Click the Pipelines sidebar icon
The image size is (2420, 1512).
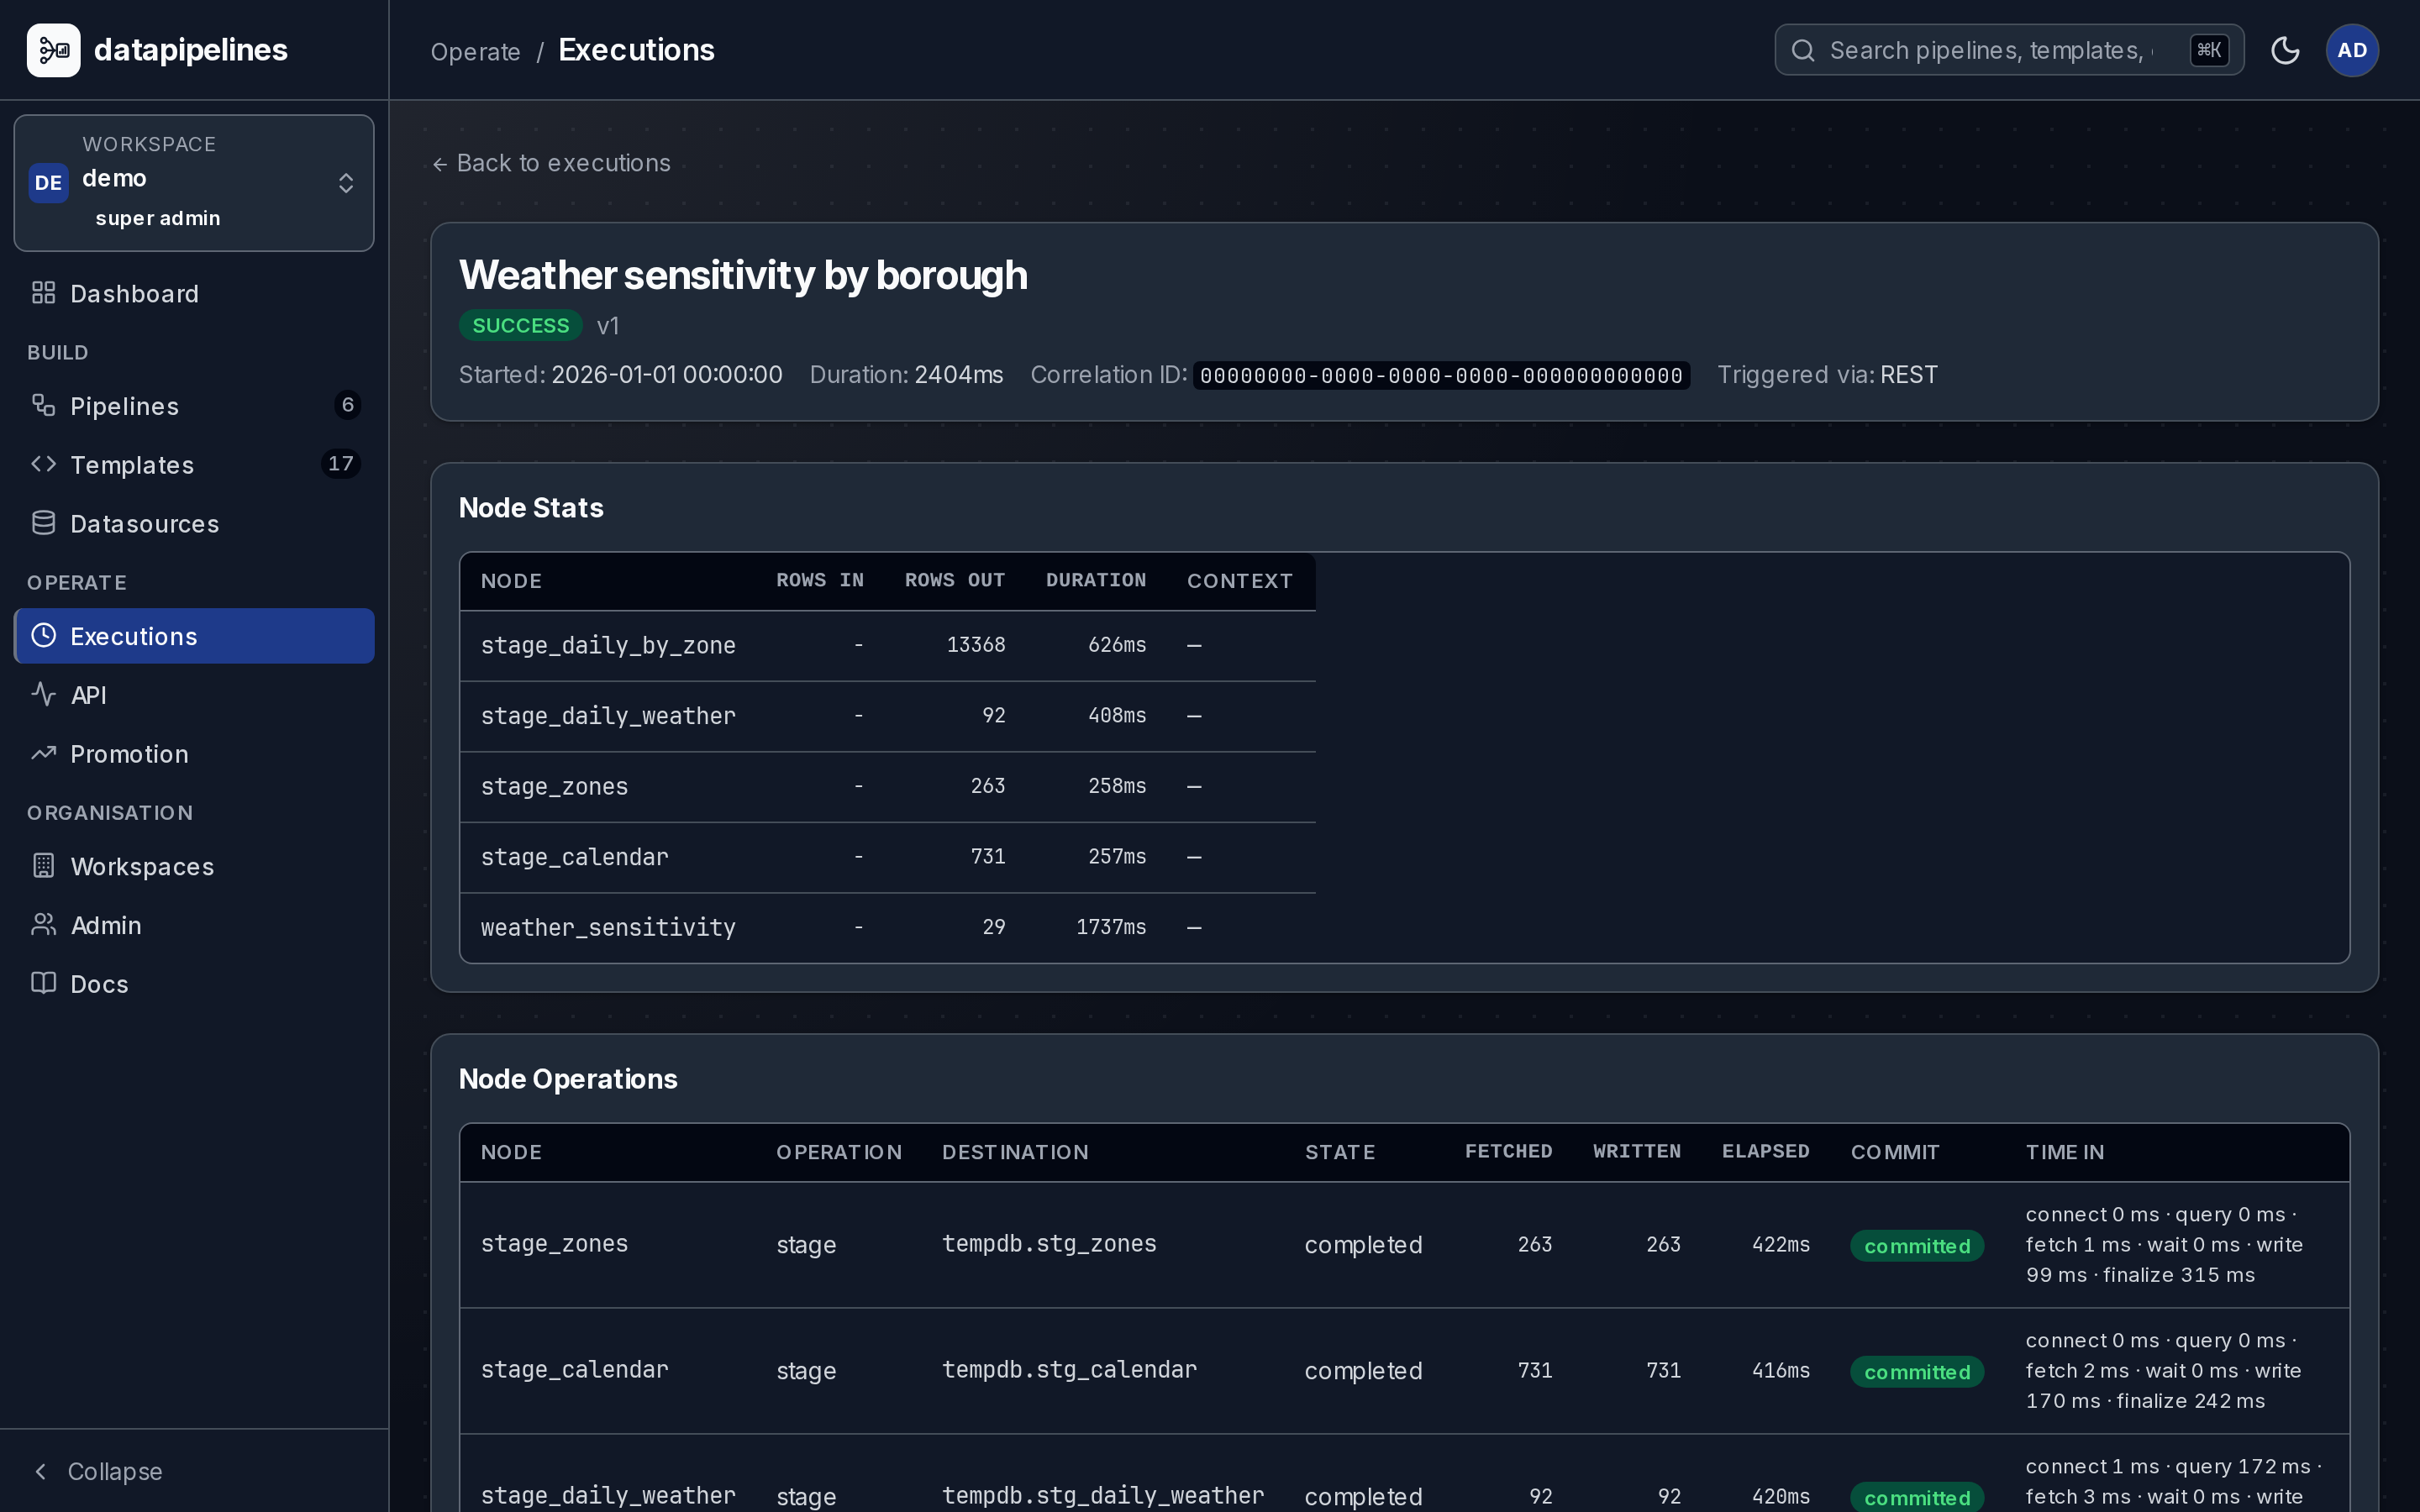[x=43, y=405]
